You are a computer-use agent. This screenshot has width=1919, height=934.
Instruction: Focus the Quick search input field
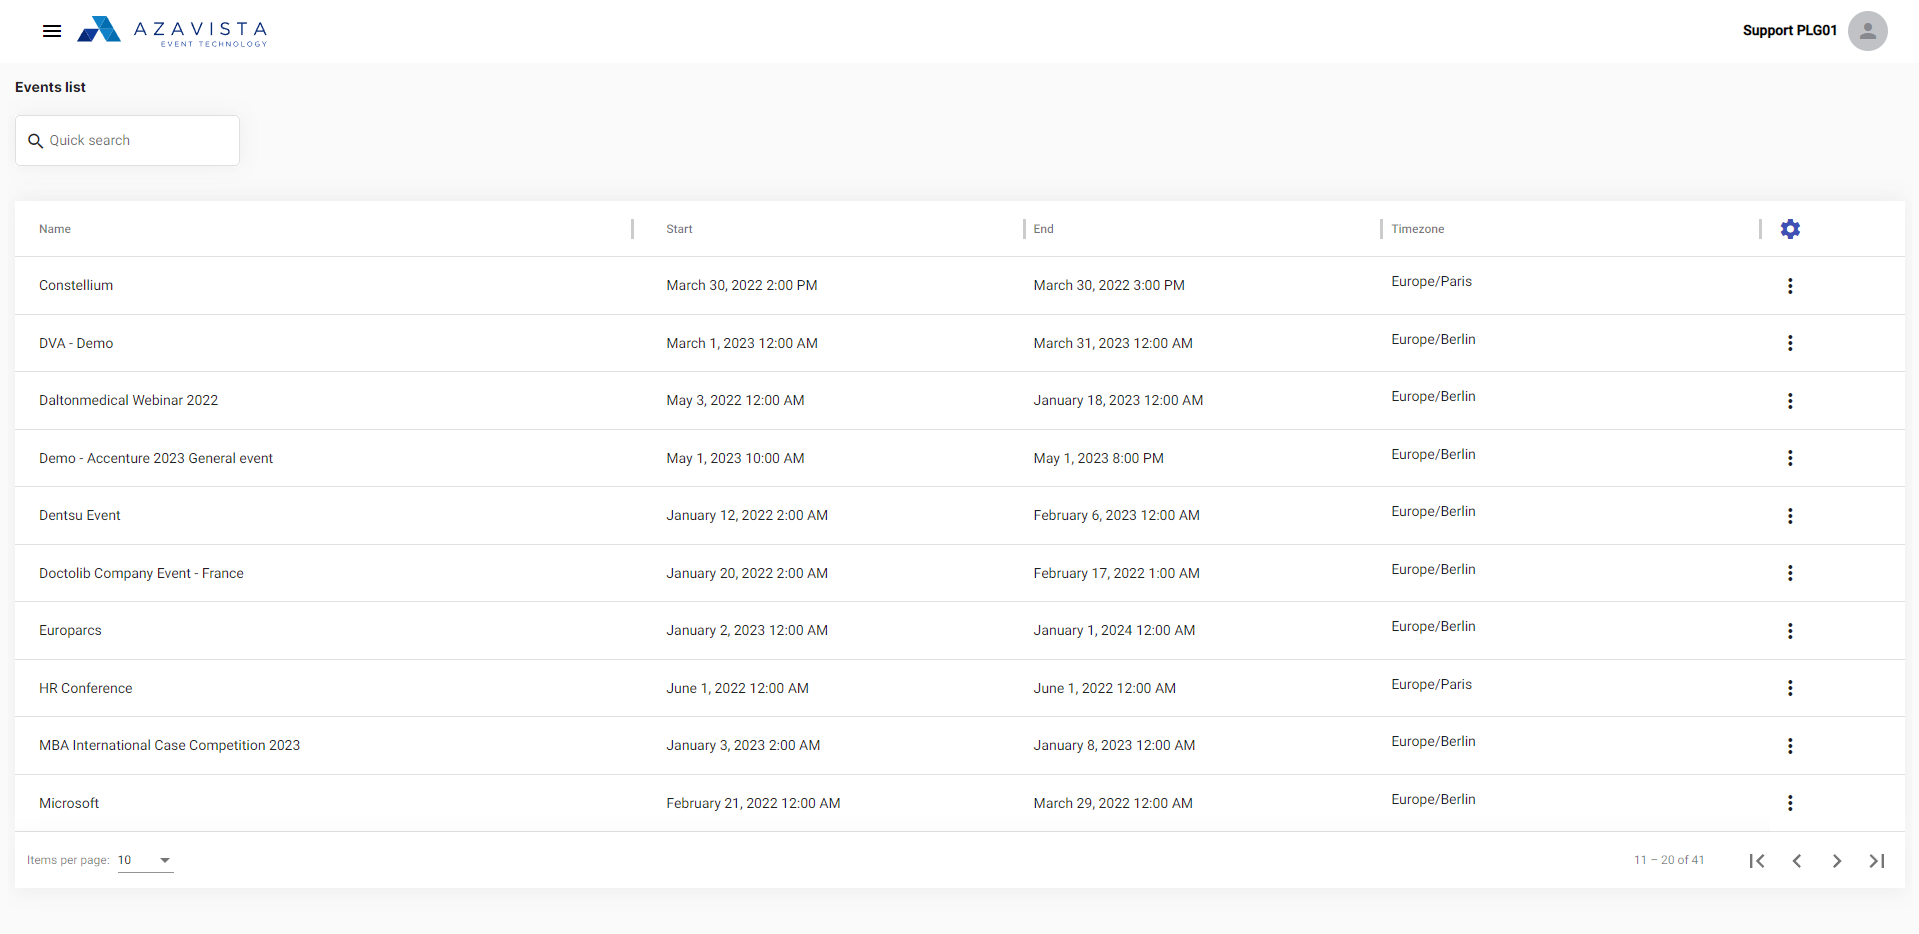click(127, 141)
